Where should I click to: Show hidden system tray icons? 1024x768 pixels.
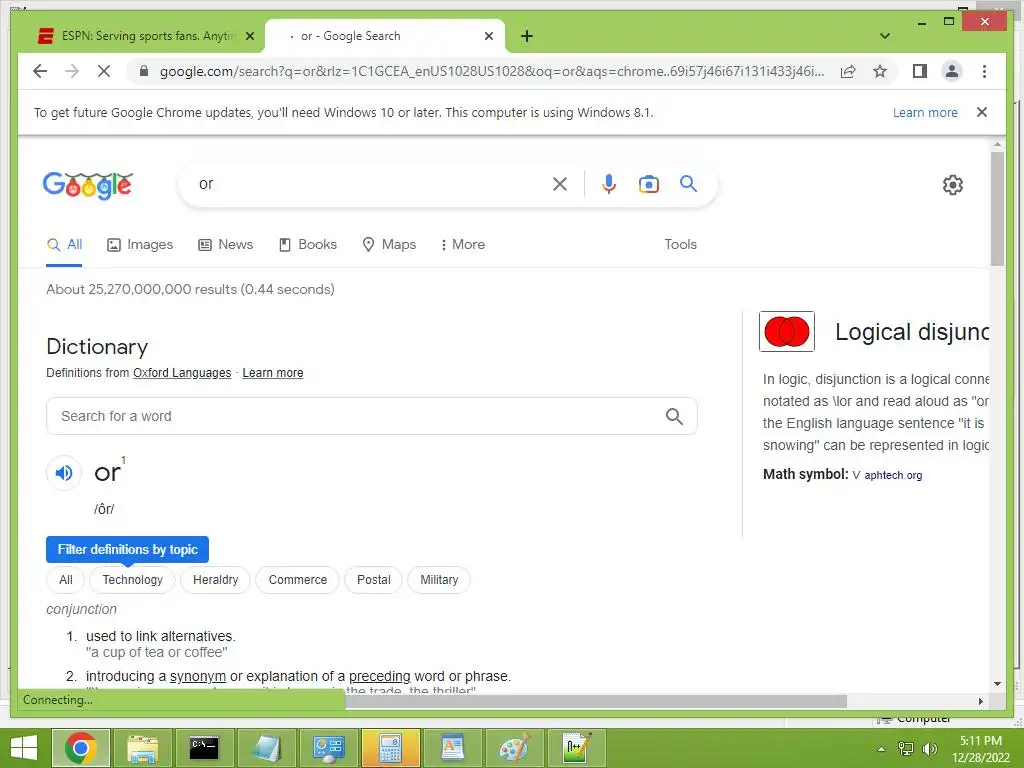coord(881,748)
